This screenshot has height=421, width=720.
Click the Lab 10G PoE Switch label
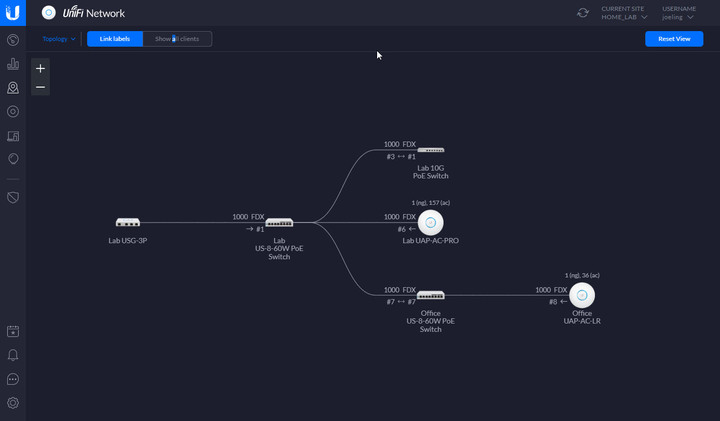tap(431, 172)
